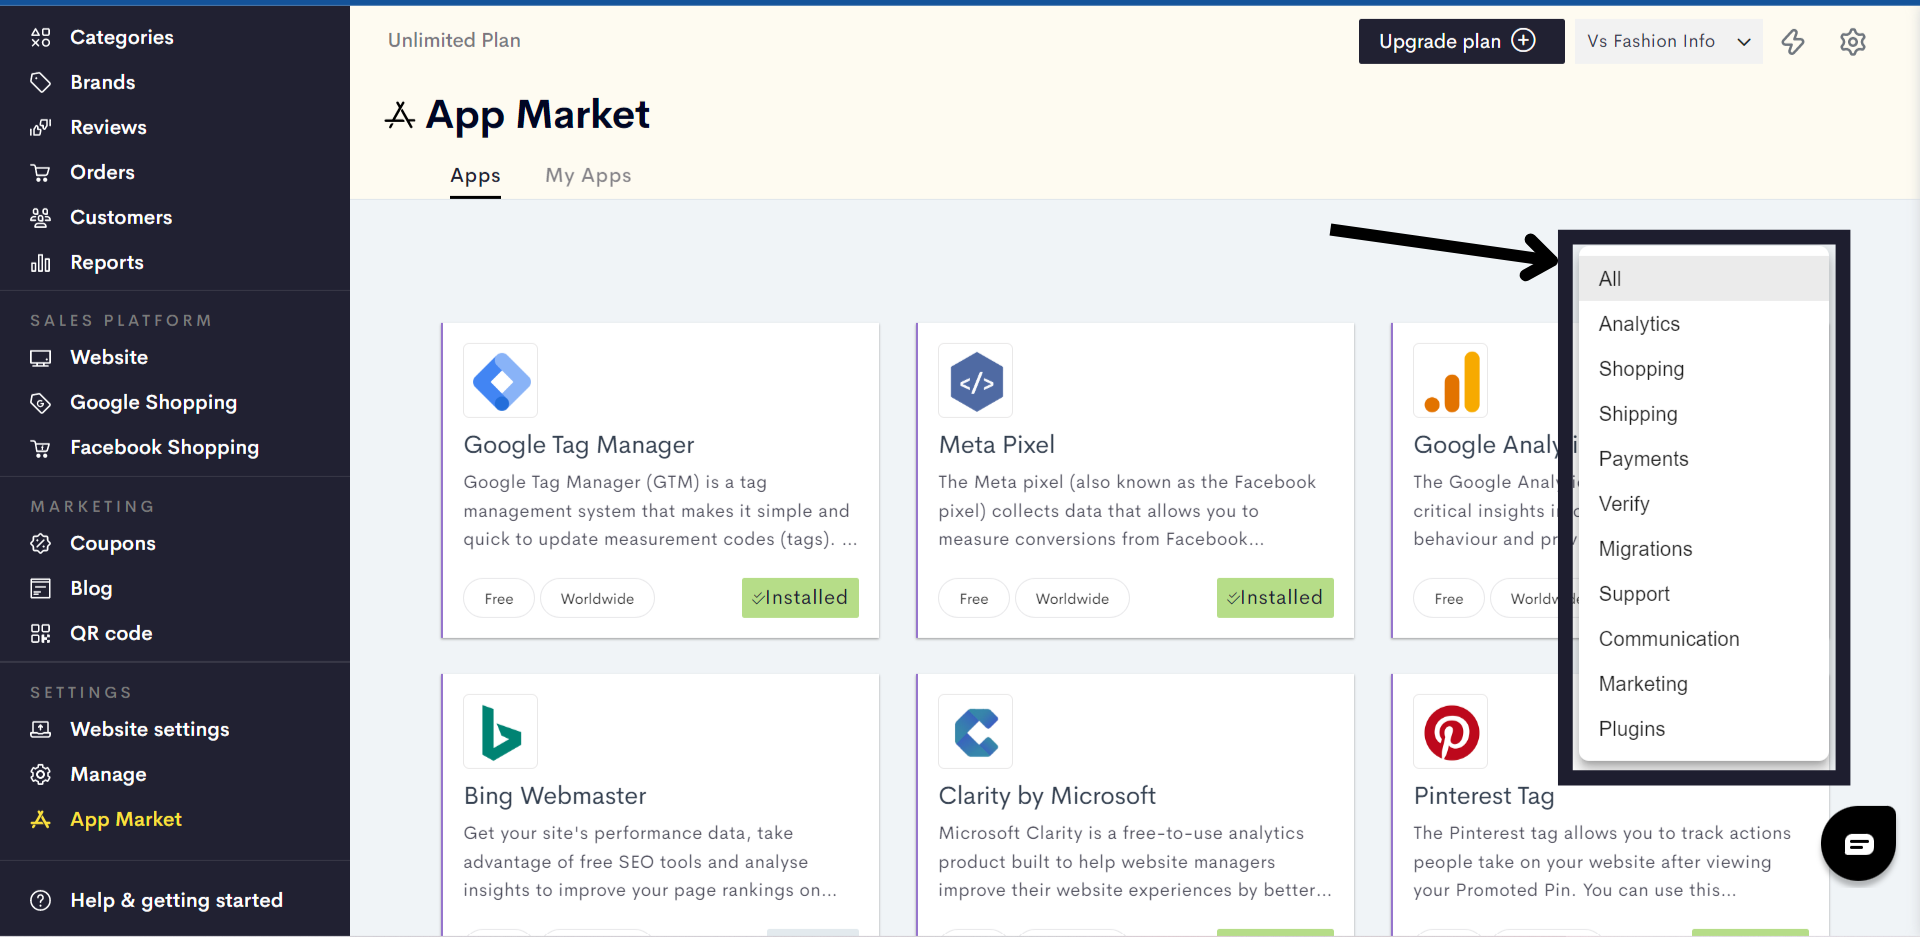Choose Plugins from the filter list
The height and width of the screenshot is (937, 1920).
[x=1704, y=729]
